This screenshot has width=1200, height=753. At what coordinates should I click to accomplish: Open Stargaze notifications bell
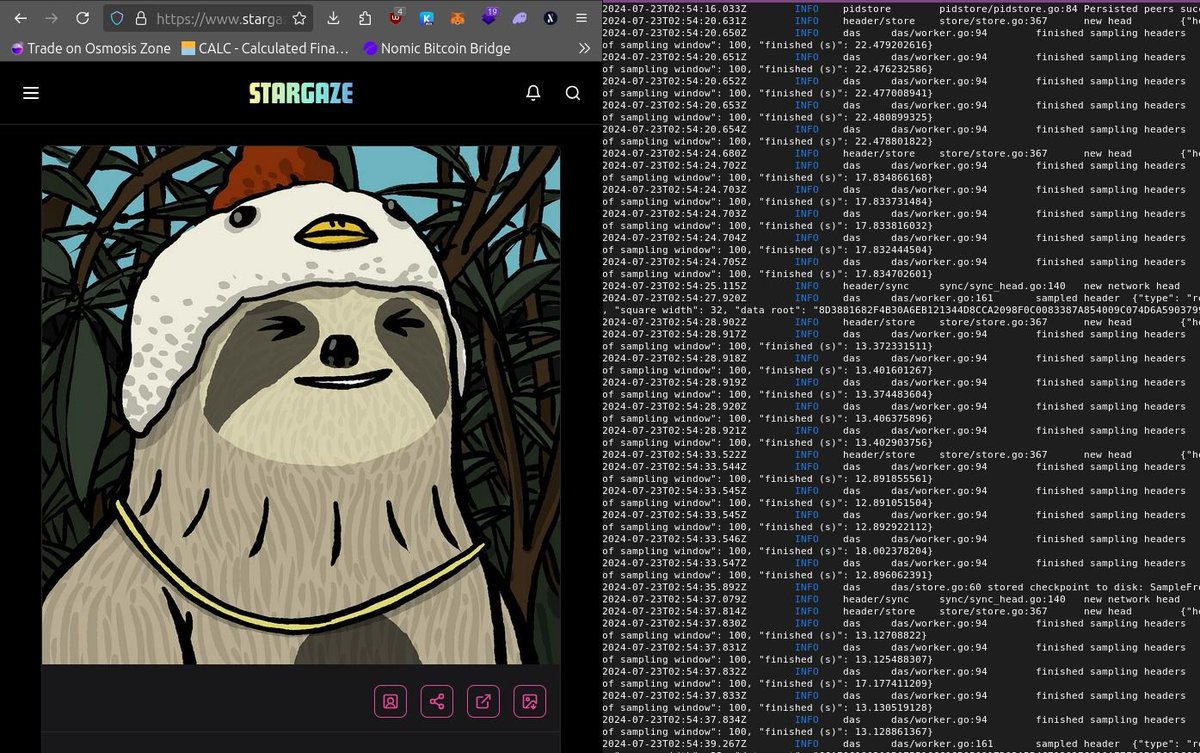(533, 93)
